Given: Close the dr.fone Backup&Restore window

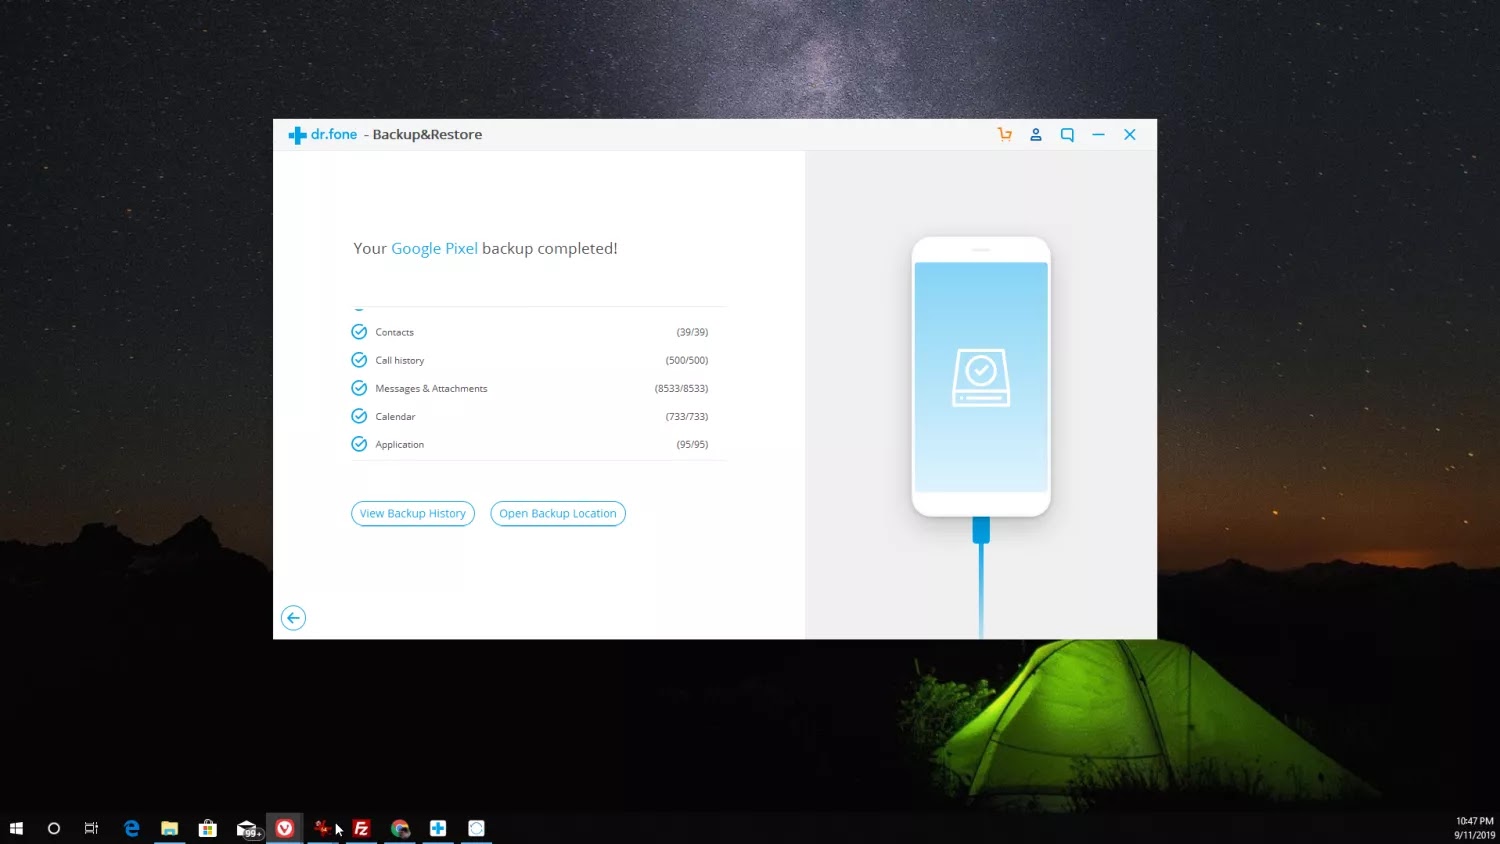Looking at the screenshot, I should (1130, 134).
